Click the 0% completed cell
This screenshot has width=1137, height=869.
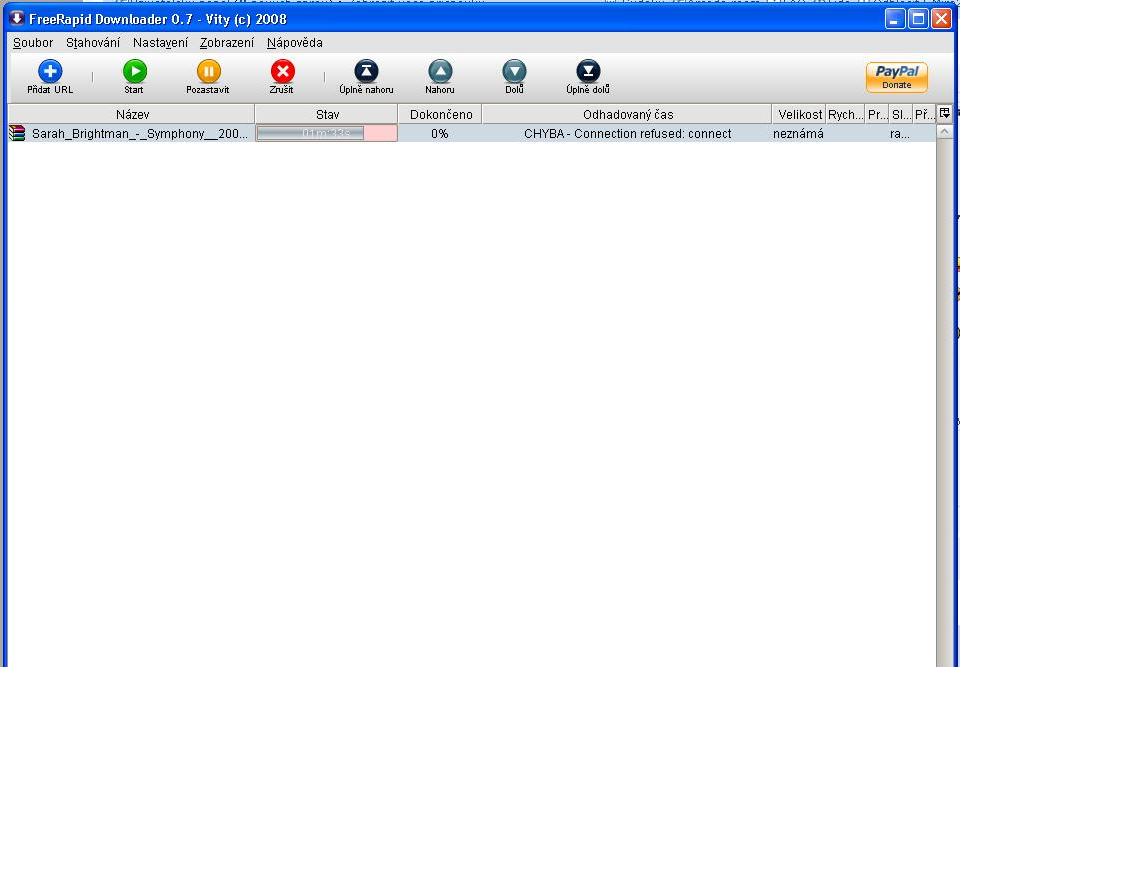pos(439,133)
